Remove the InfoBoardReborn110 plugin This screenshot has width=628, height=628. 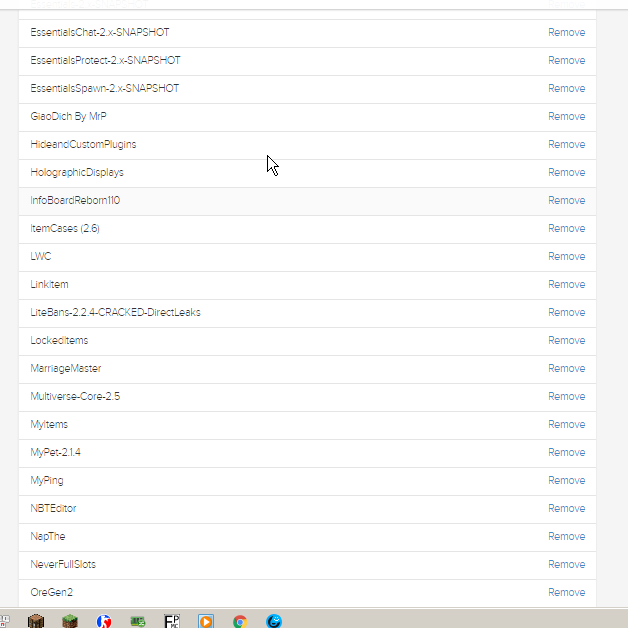click(x=566, y=201)
